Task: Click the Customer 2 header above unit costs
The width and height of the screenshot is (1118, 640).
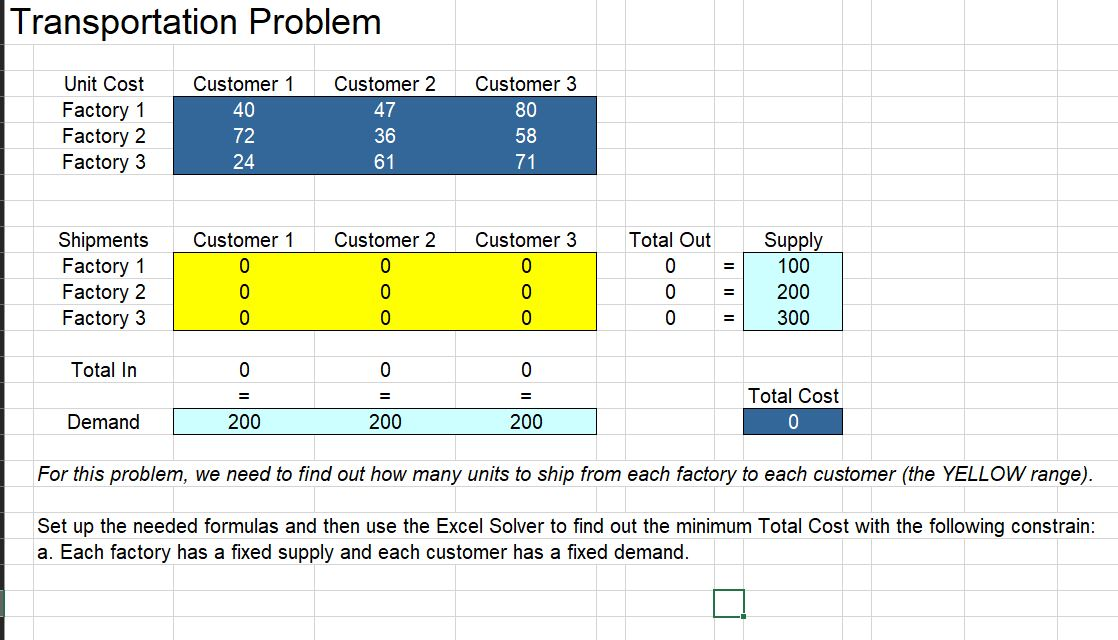Action: 384,84
